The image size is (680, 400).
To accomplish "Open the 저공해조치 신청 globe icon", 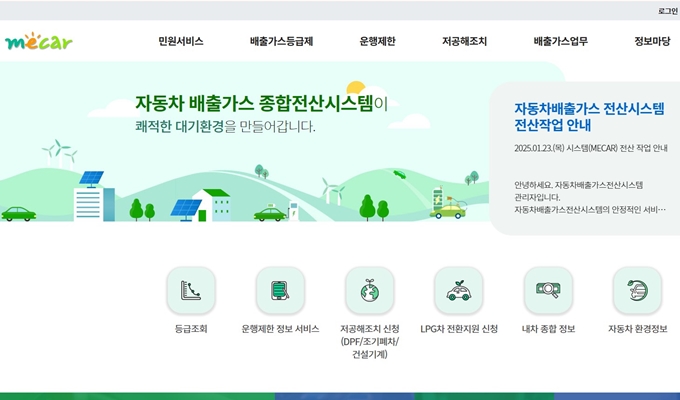I will [x=369, y=290].
